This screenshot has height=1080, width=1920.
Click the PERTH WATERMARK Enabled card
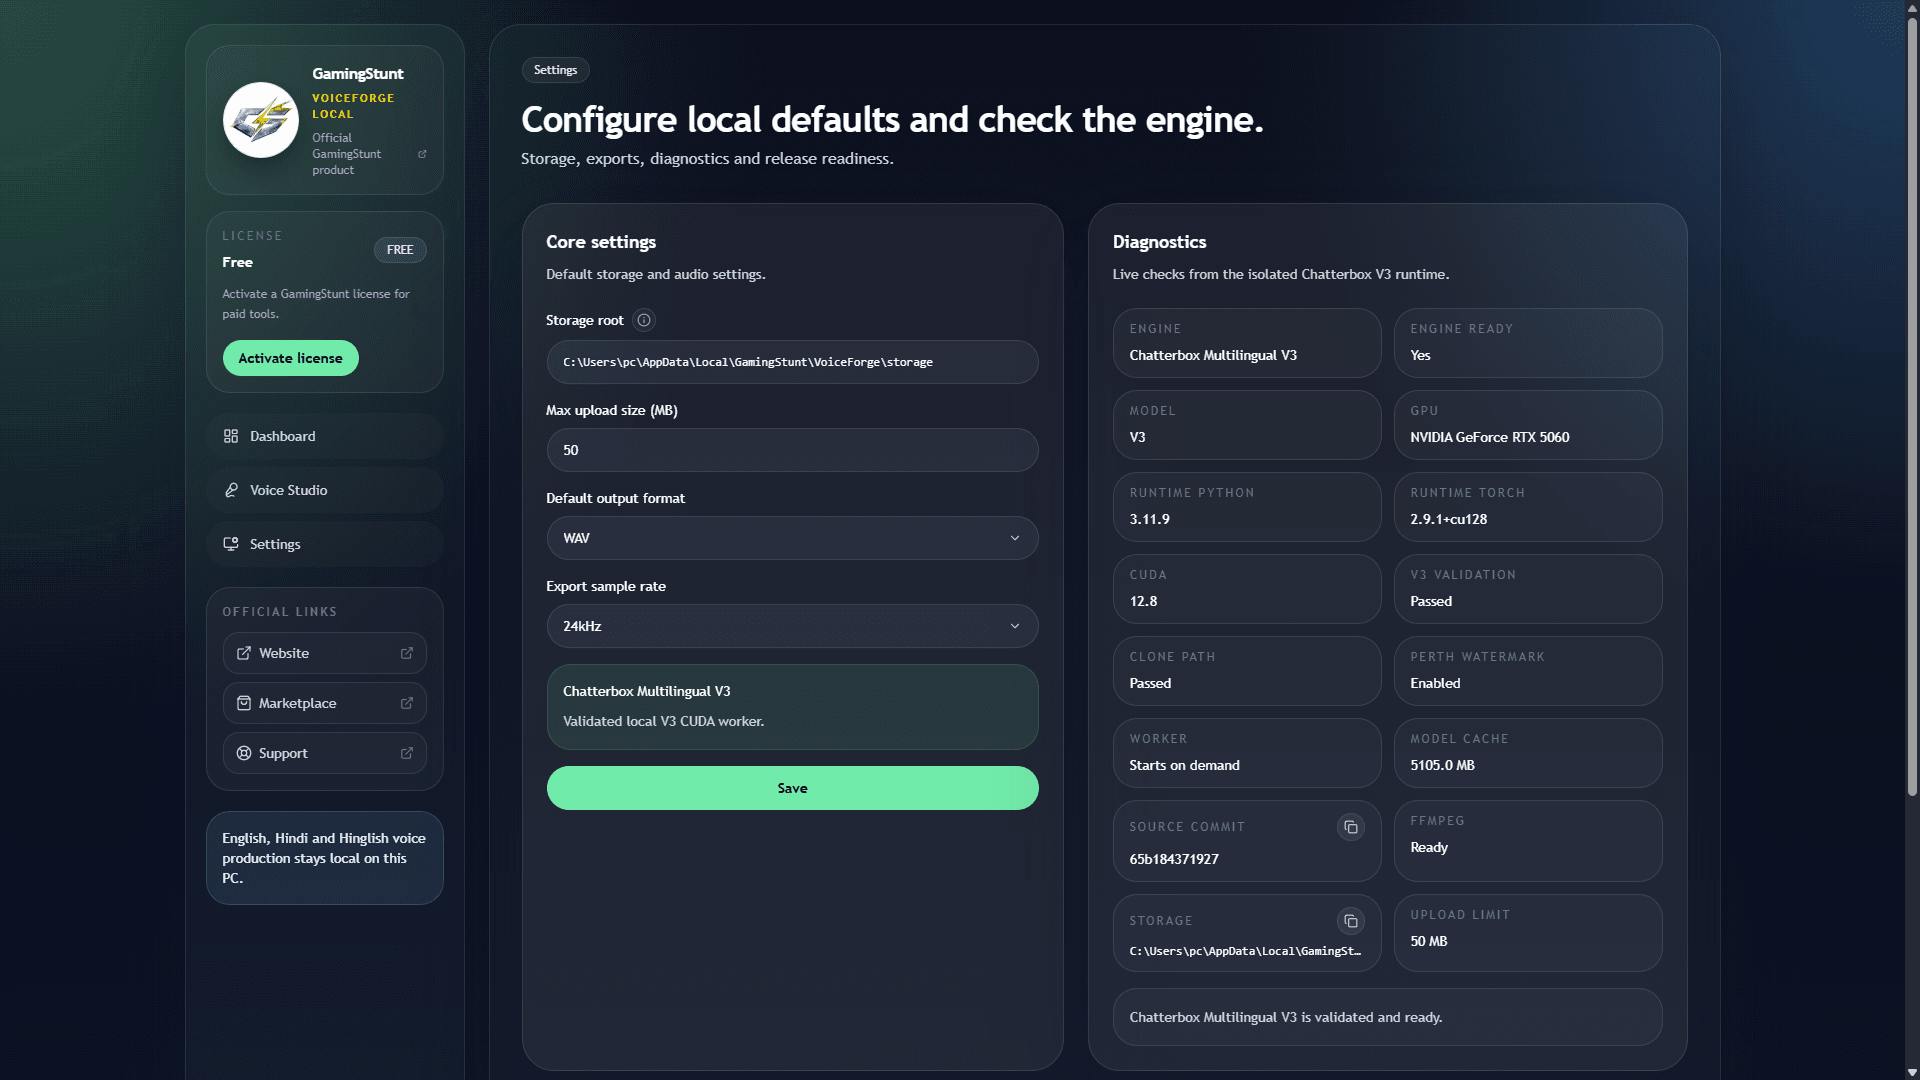pyautogui.click(x=1528, y=671)
